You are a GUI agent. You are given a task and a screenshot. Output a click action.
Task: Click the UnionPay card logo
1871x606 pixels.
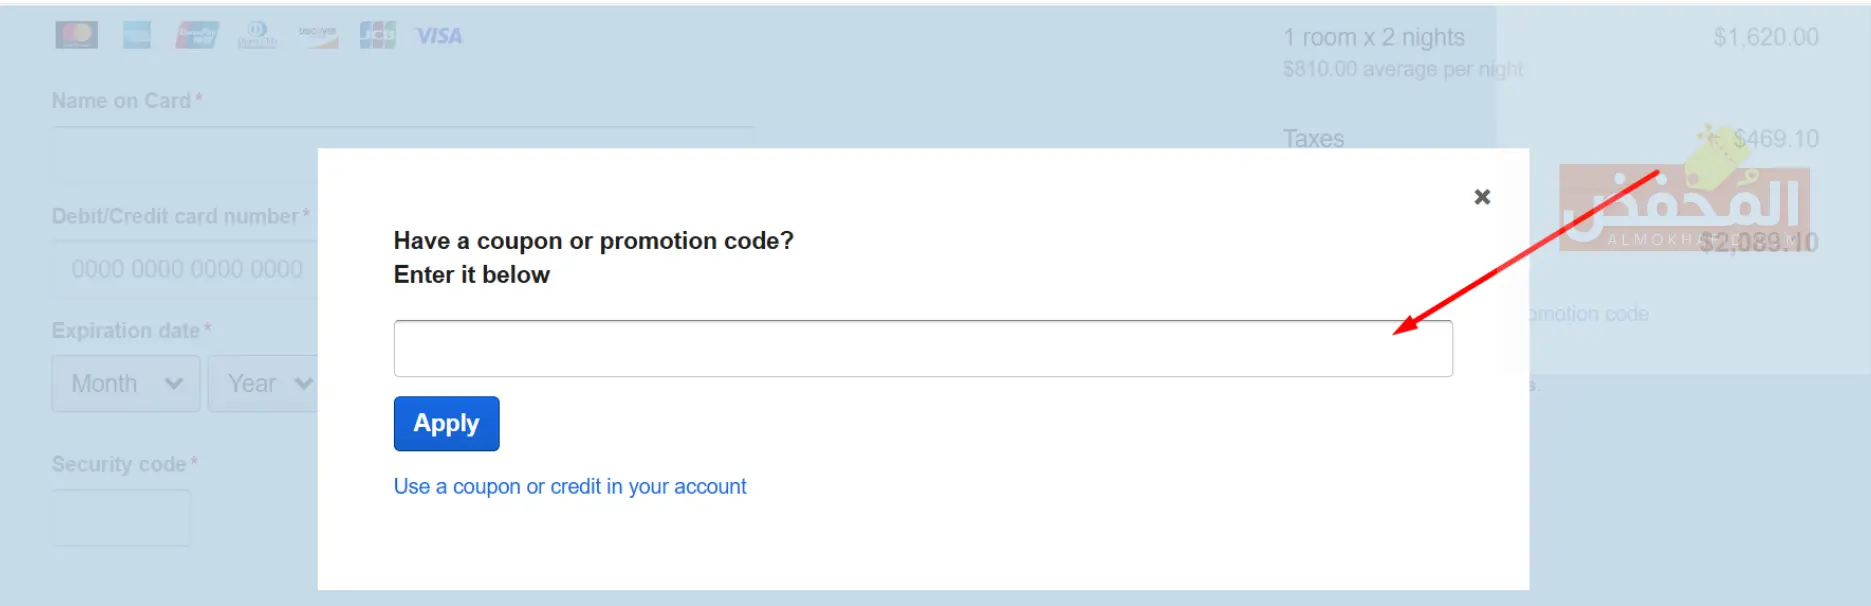tap(197, 35)
